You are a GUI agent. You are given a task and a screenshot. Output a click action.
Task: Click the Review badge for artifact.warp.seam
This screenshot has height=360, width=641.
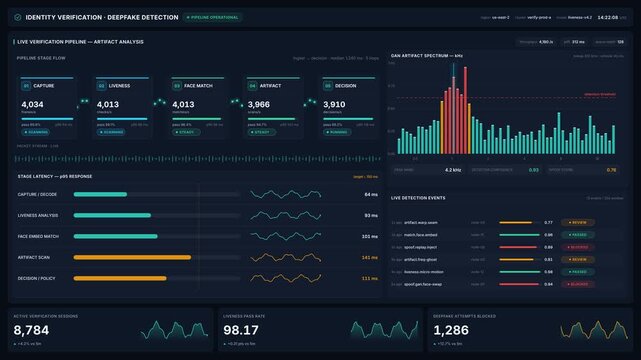[578, 223]
